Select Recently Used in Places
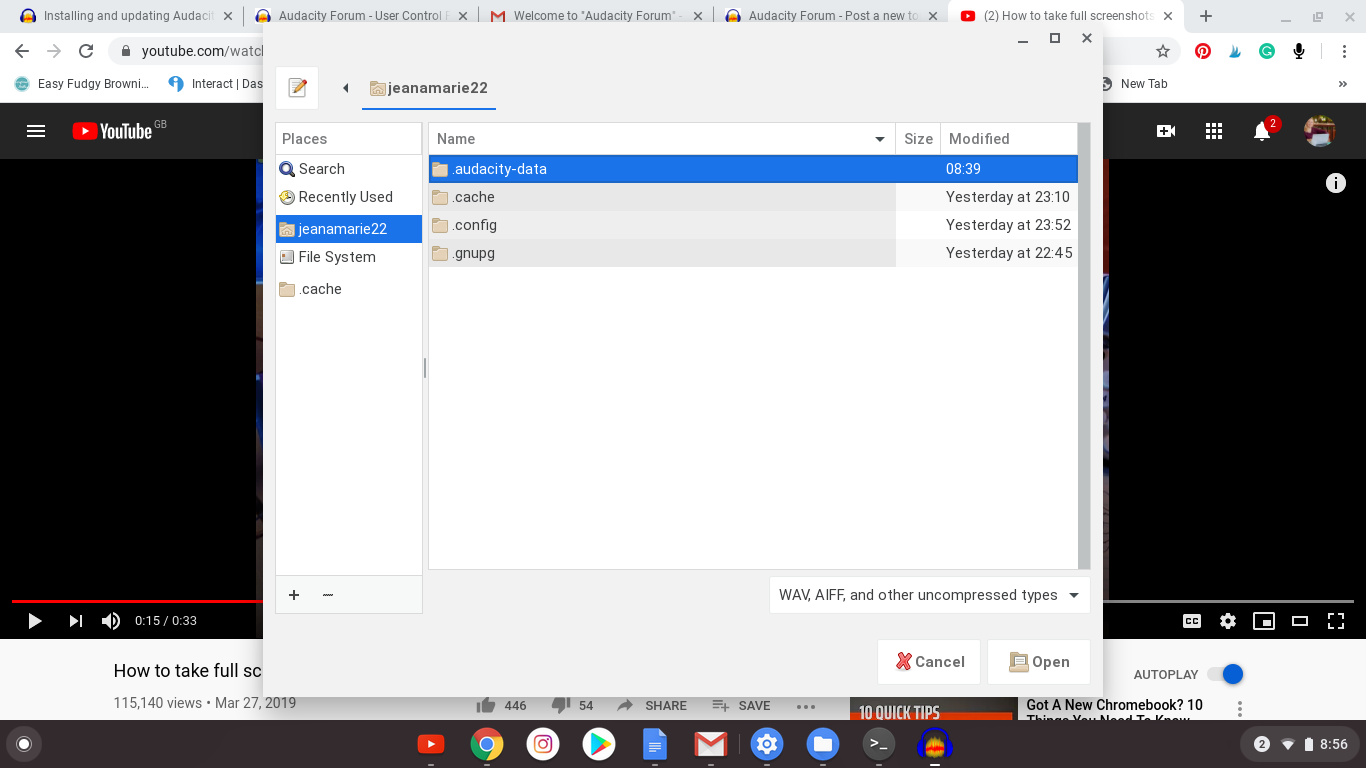Image resolution: width=1366 pixels, height=768 pixels. click(345, 197)
